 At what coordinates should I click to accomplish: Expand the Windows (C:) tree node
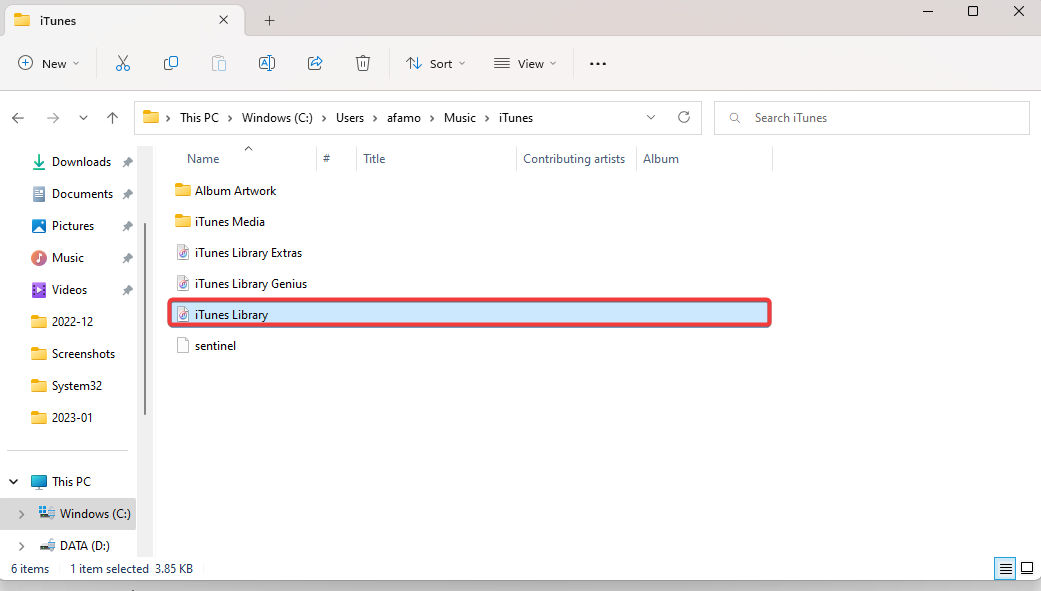[21, 514]
